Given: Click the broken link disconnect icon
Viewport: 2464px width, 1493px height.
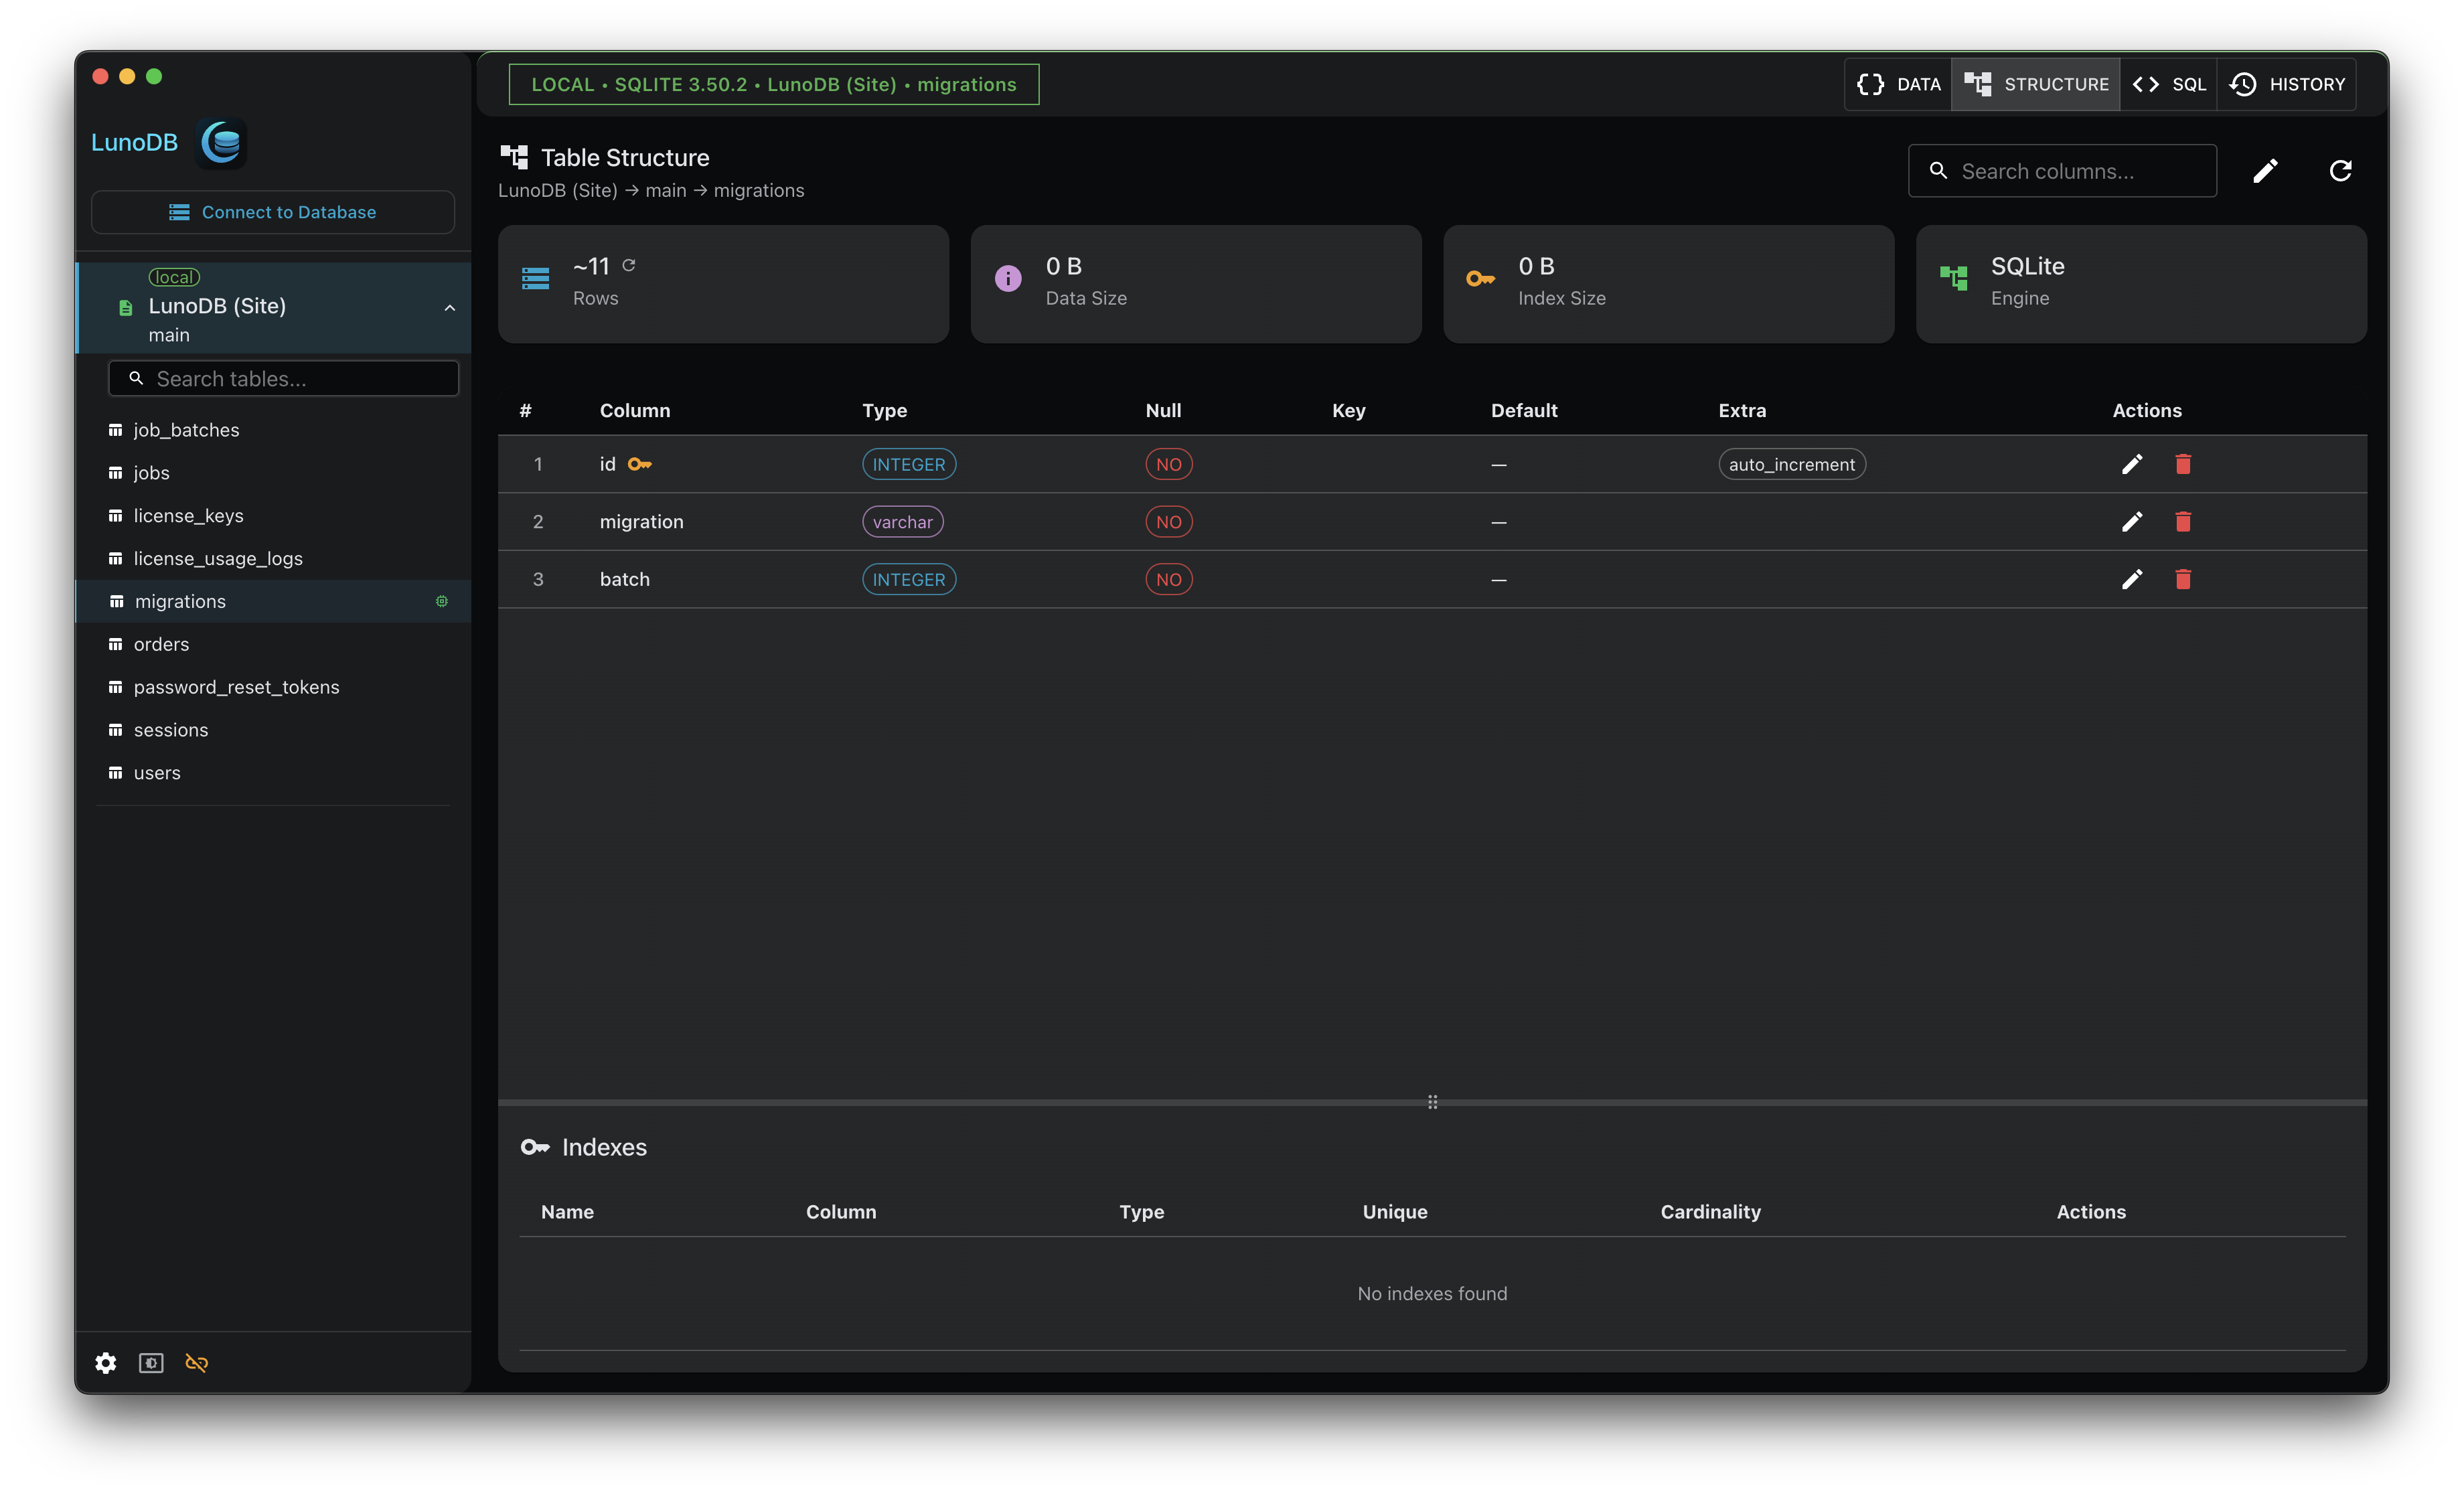Looking at the screenshot, I should (x=197, y=1362).
